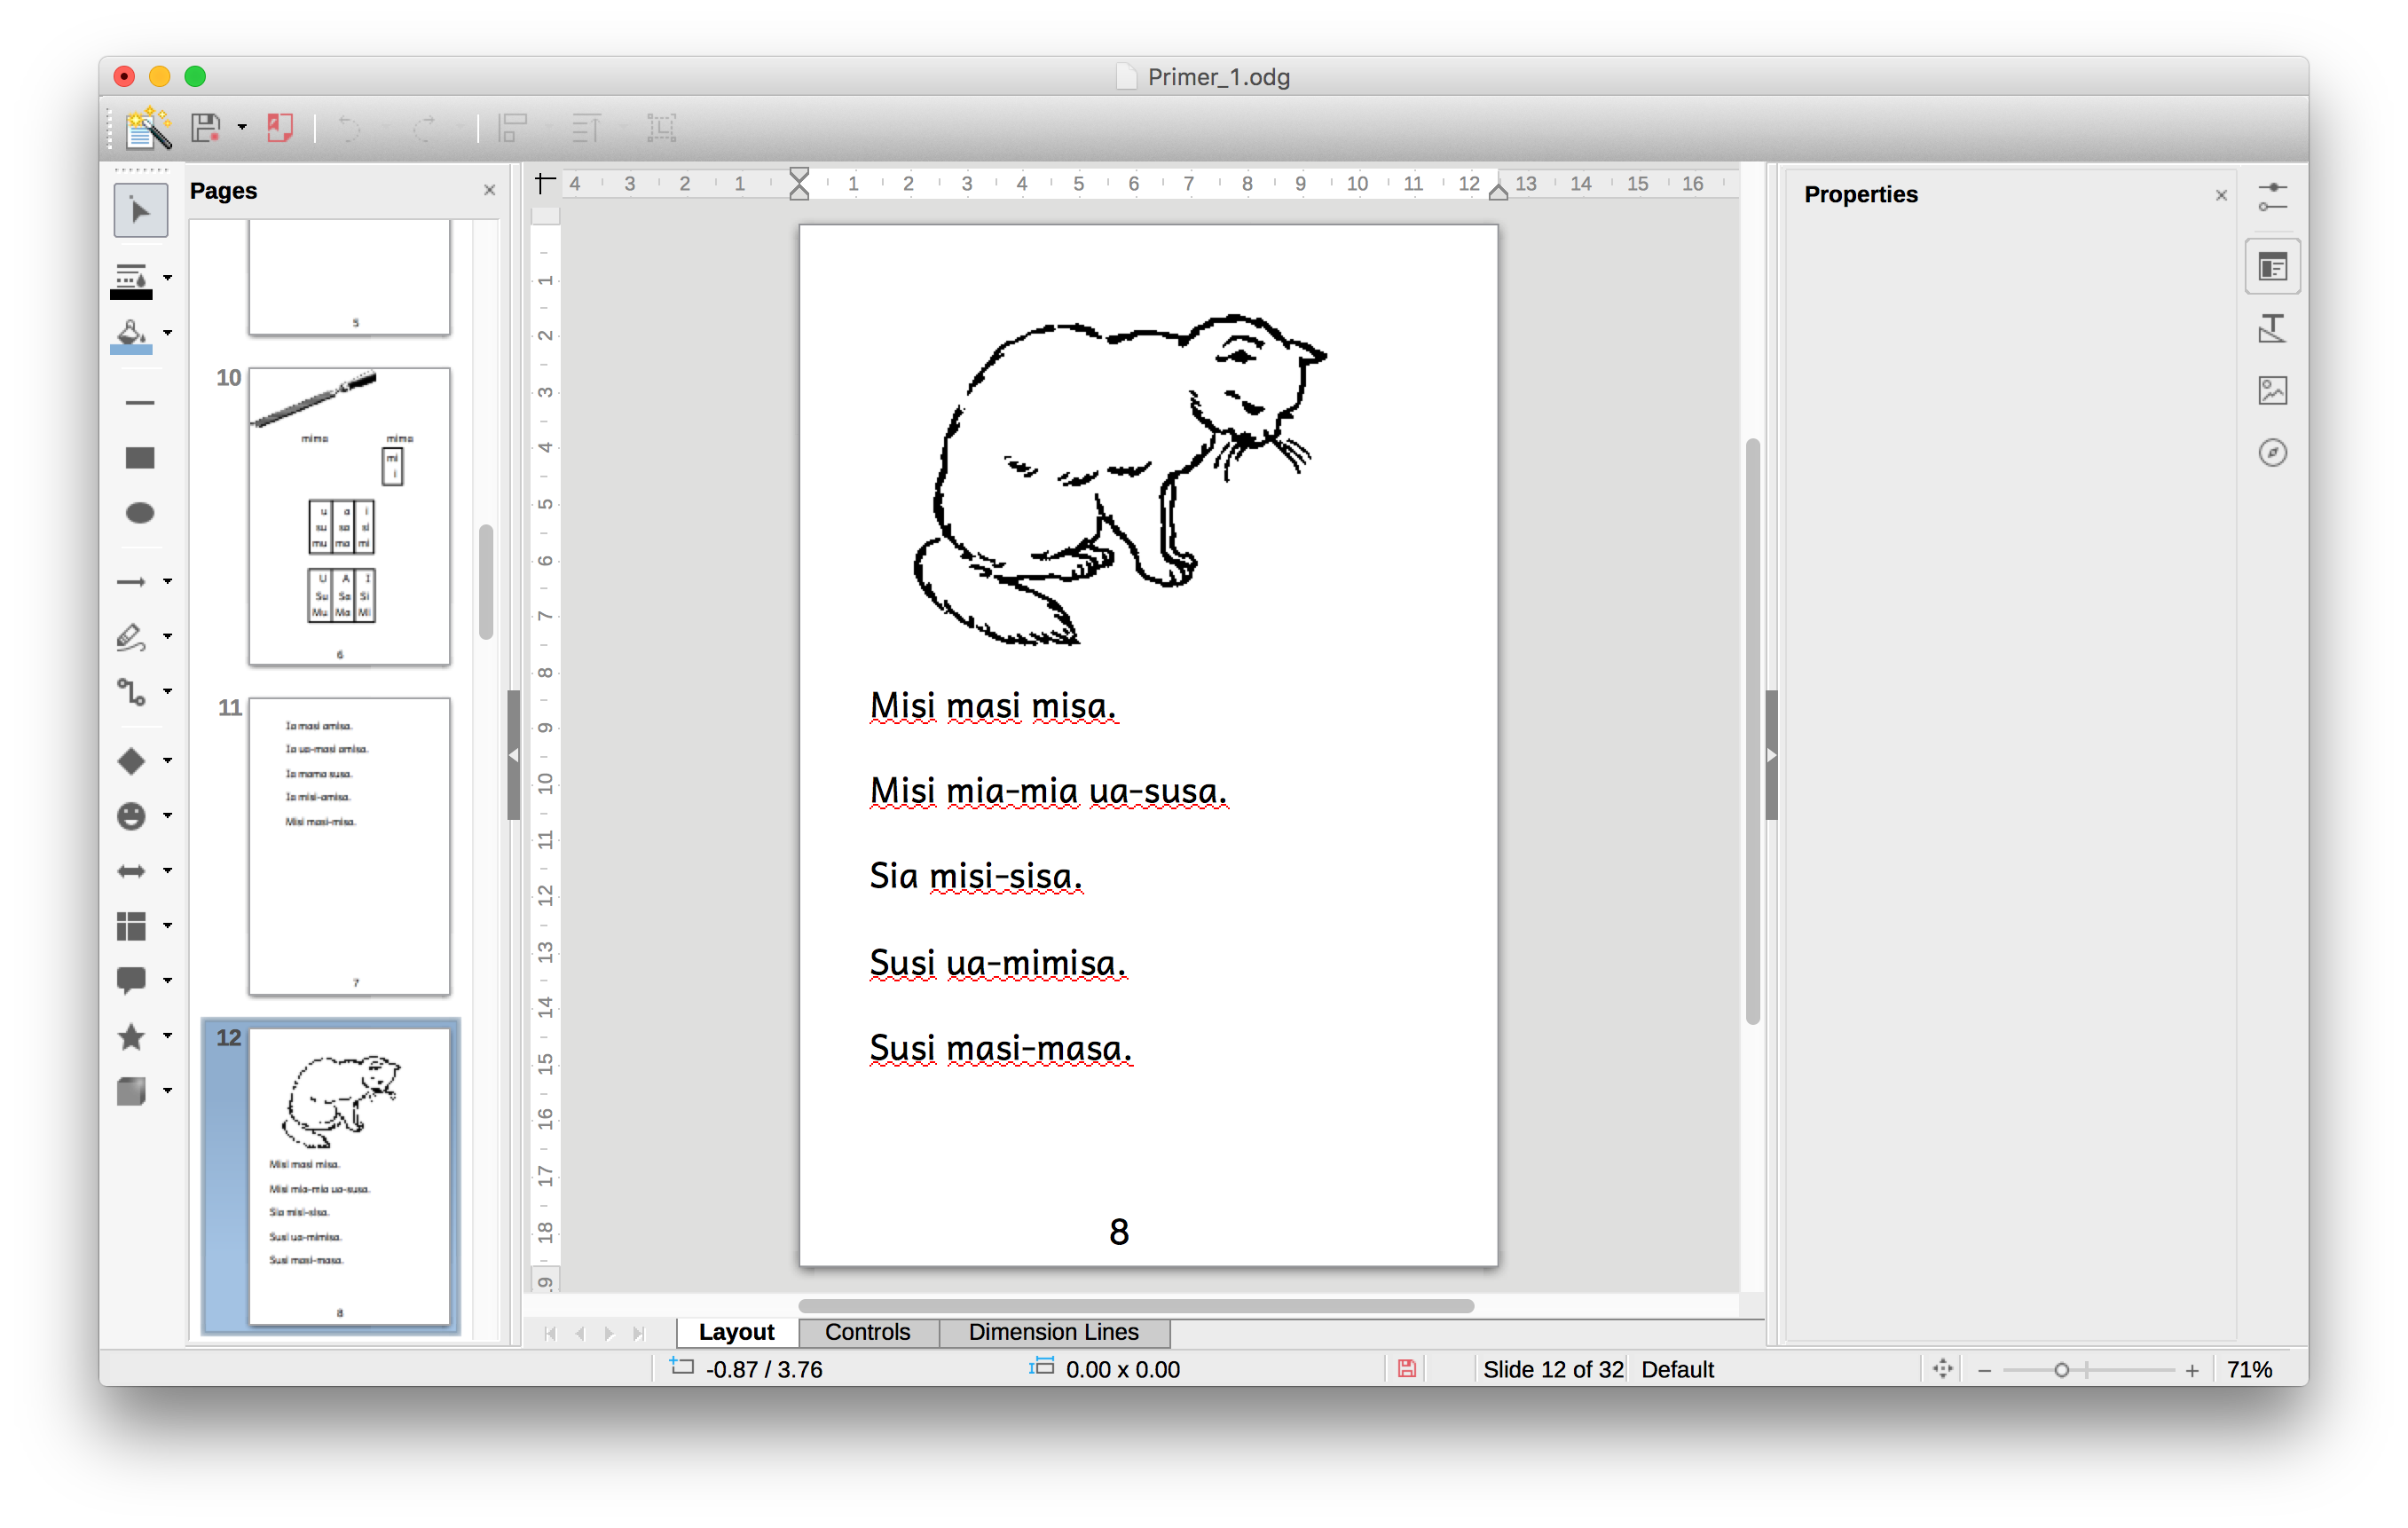Collapse the Pages panel with left handle
Viewport: 2408px width, 1528px height.
tap(513, 755)
